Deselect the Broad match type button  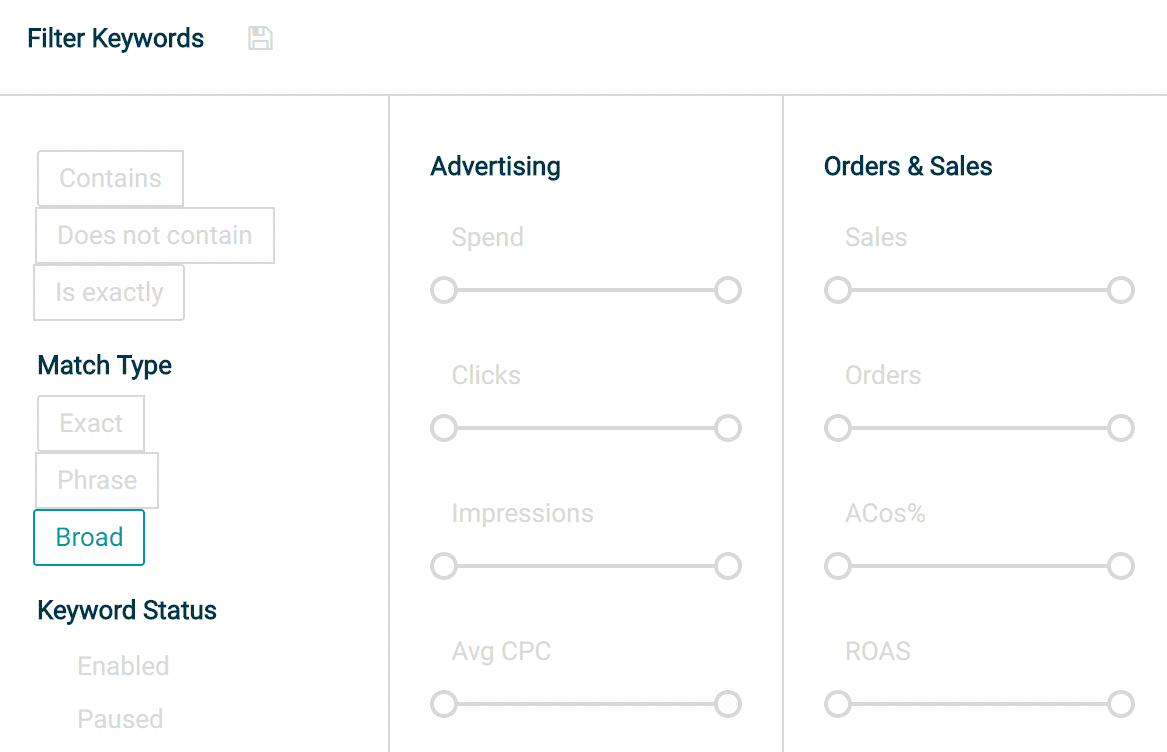click(89, 538)
